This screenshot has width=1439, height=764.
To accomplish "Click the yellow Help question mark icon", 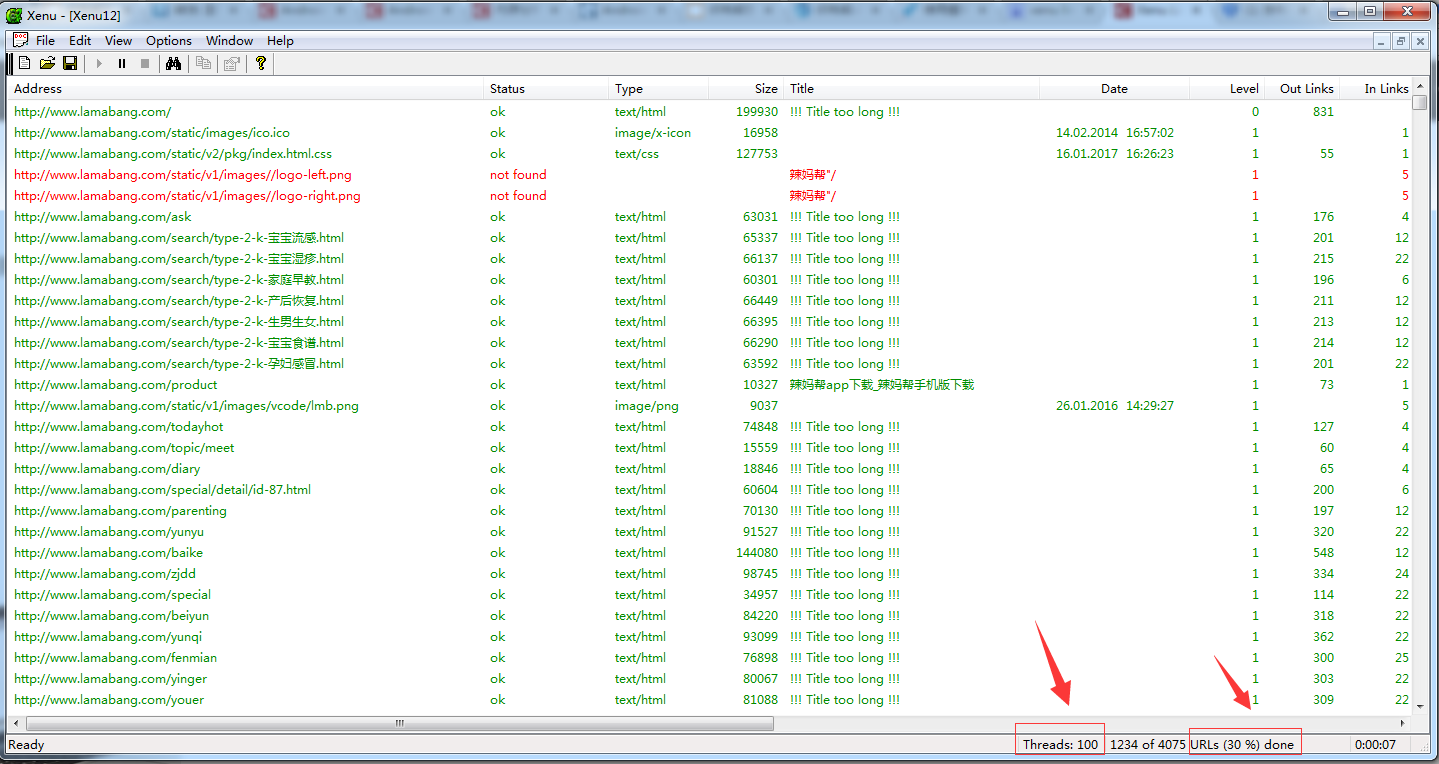I will pos(261,63).
